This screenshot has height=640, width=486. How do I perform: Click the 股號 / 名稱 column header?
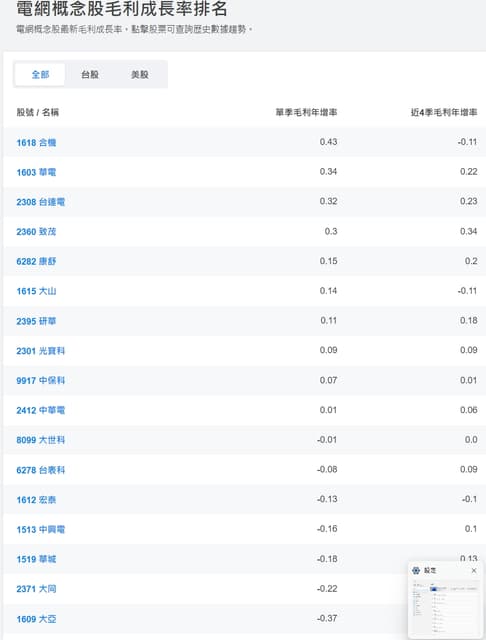pyautogui.click(x=38, y=112)
